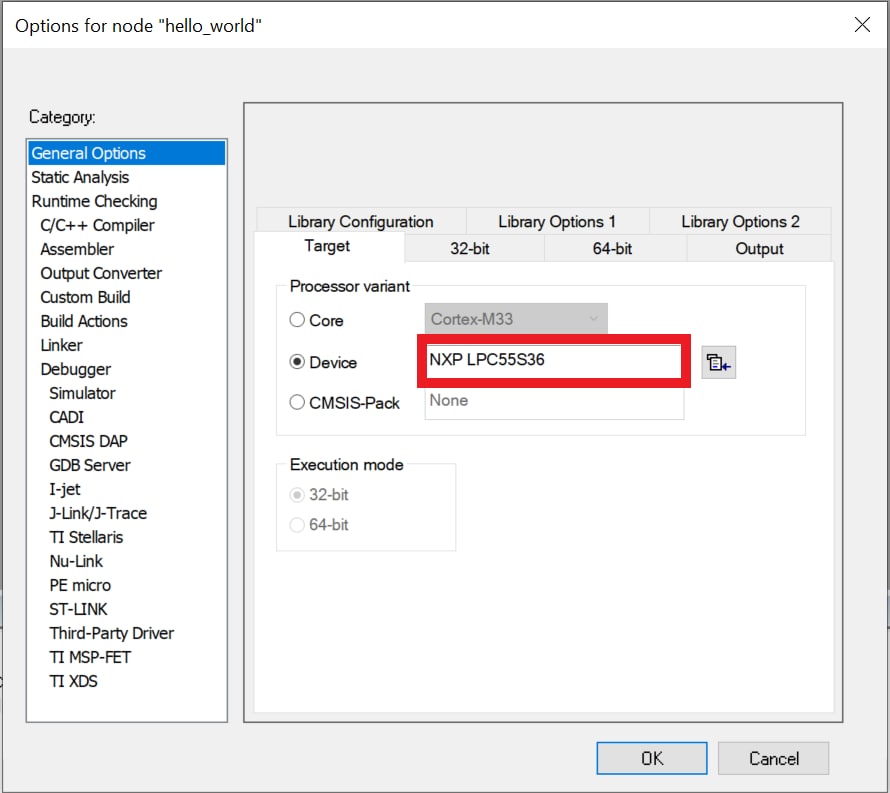Click the NXP LPC55S36 device field
The width and height of the screenshot is (890, 793).
tap(553, 360)
